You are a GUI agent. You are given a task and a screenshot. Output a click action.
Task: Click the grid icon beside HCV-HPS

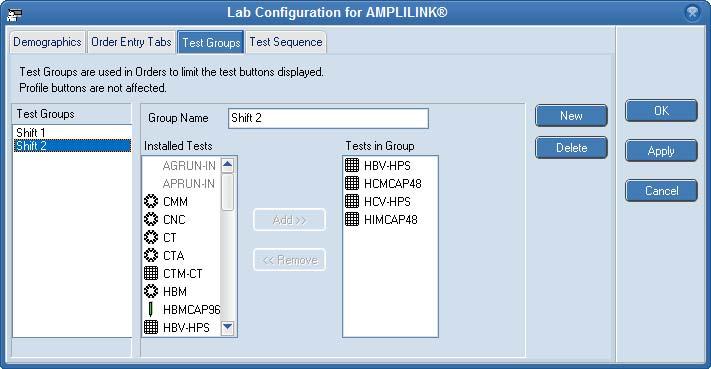point(352,201)
